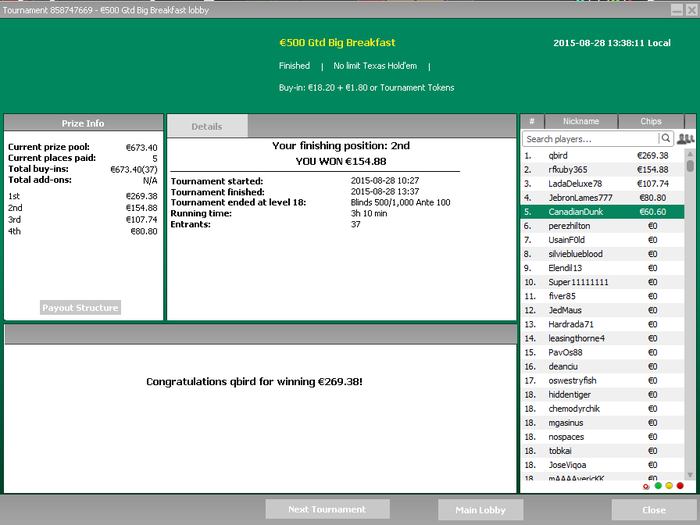Screen dimensions: 700x525
Task: Click the red status dot below player list
Action: [680, 486]
